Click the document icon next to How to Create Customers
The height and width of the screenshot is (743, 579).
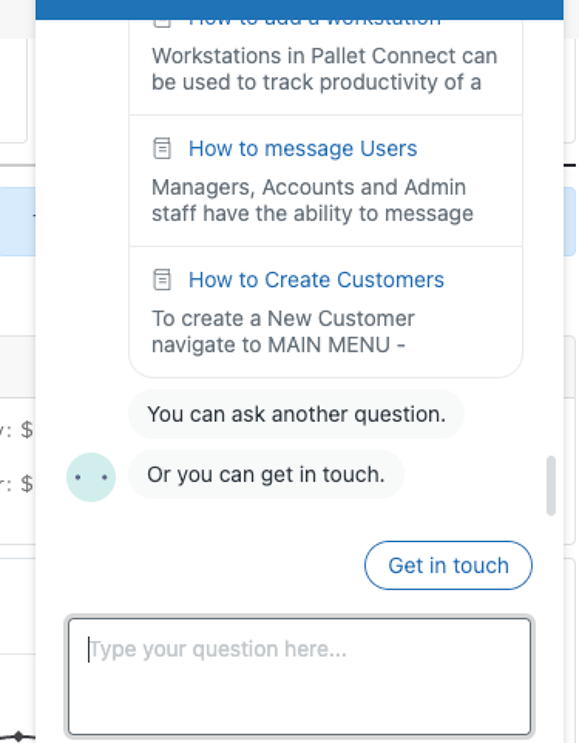[162, 280]
